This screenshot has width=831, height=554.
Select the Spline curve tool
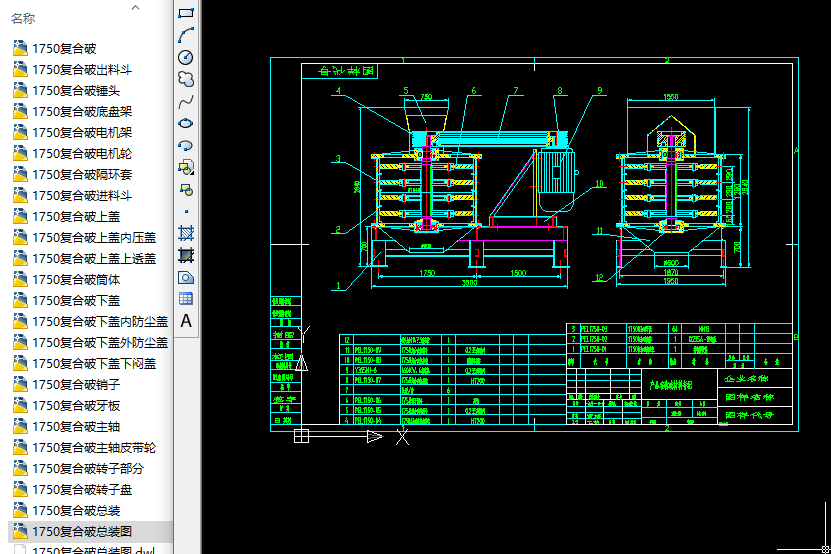click(x=186, y=101)
